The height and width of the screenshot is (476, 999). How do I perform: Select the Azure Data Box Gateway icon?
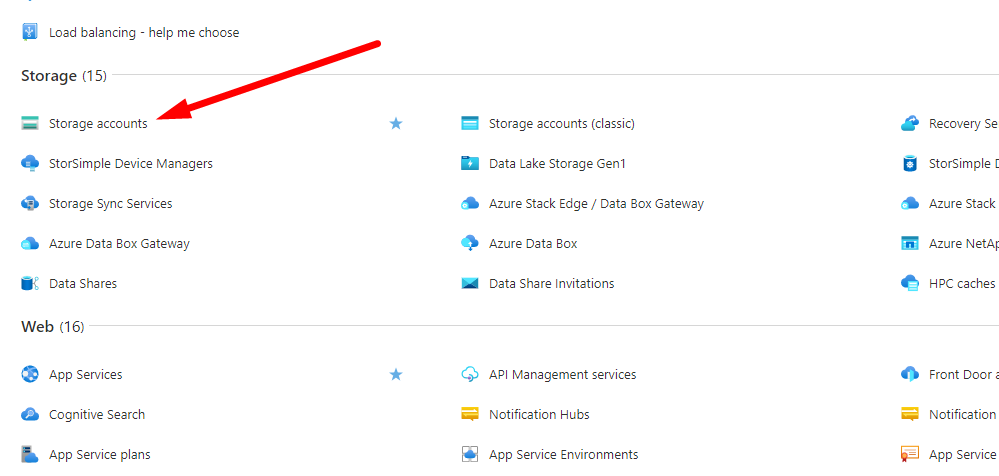(30, 244)
